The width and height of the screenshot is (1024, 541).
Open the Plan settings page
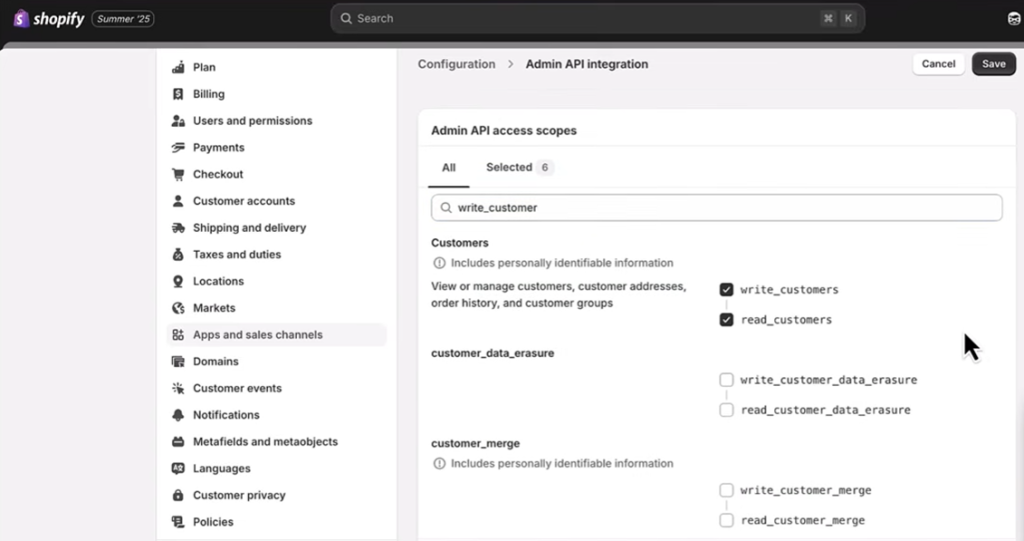[x=204, y=67]
